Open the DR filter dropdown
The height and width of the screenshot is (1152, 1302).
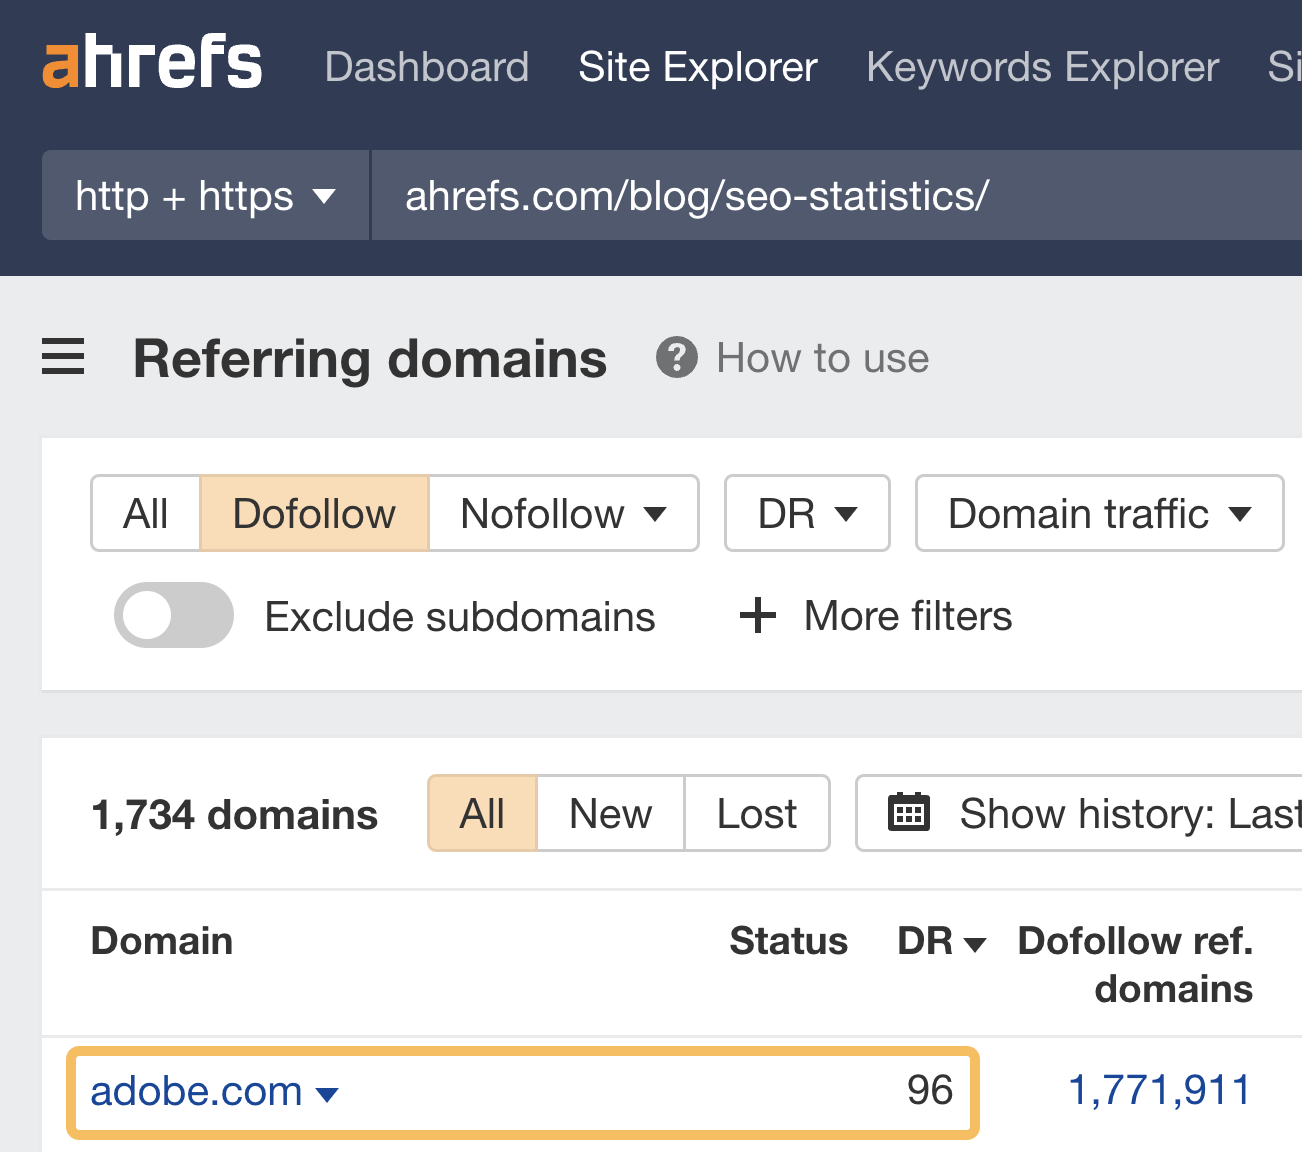pyautogui.click(x=806, y=513)
